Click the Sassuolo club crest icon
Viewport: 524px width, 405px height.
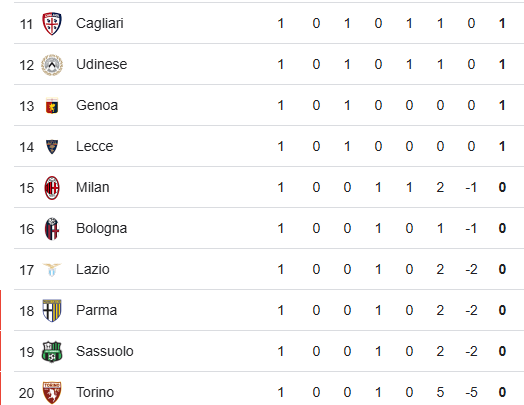(52, 352)
